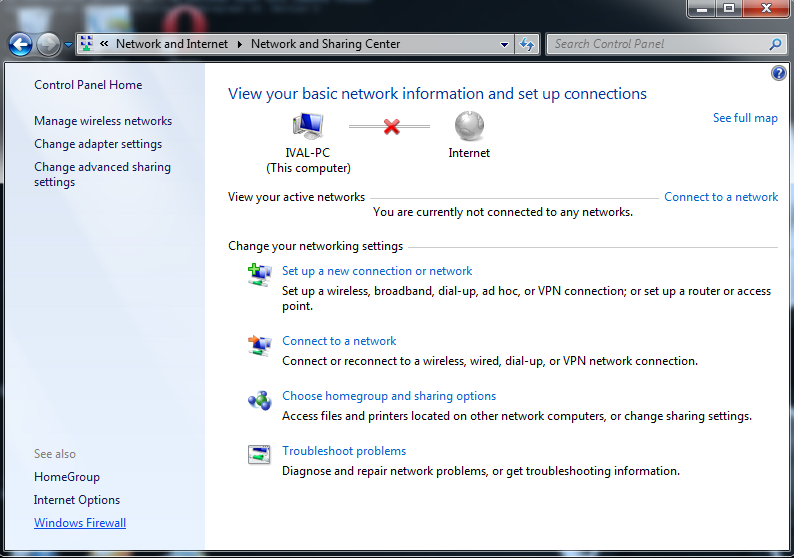Open Manage wireless networks
The image size is (794, 558).
point(103,121)
